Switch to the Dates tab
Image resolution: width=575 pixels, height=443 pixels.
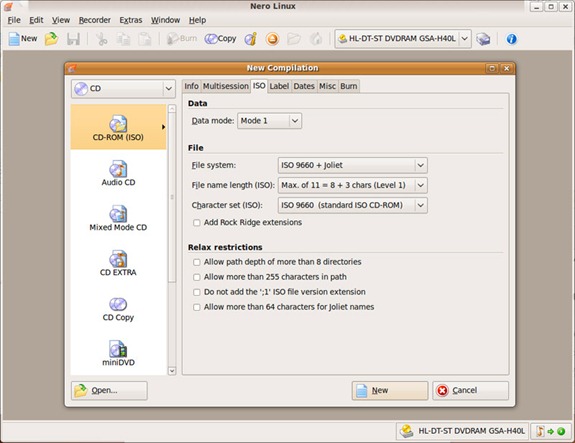[304, 86]
